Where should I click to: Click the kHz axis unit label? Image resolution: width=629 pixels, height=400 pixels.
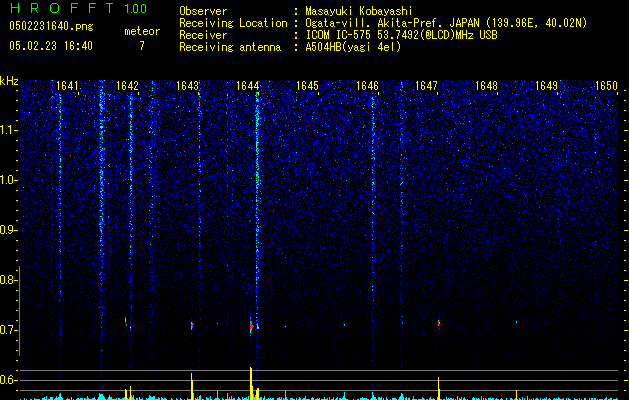(x=9, y=81)
